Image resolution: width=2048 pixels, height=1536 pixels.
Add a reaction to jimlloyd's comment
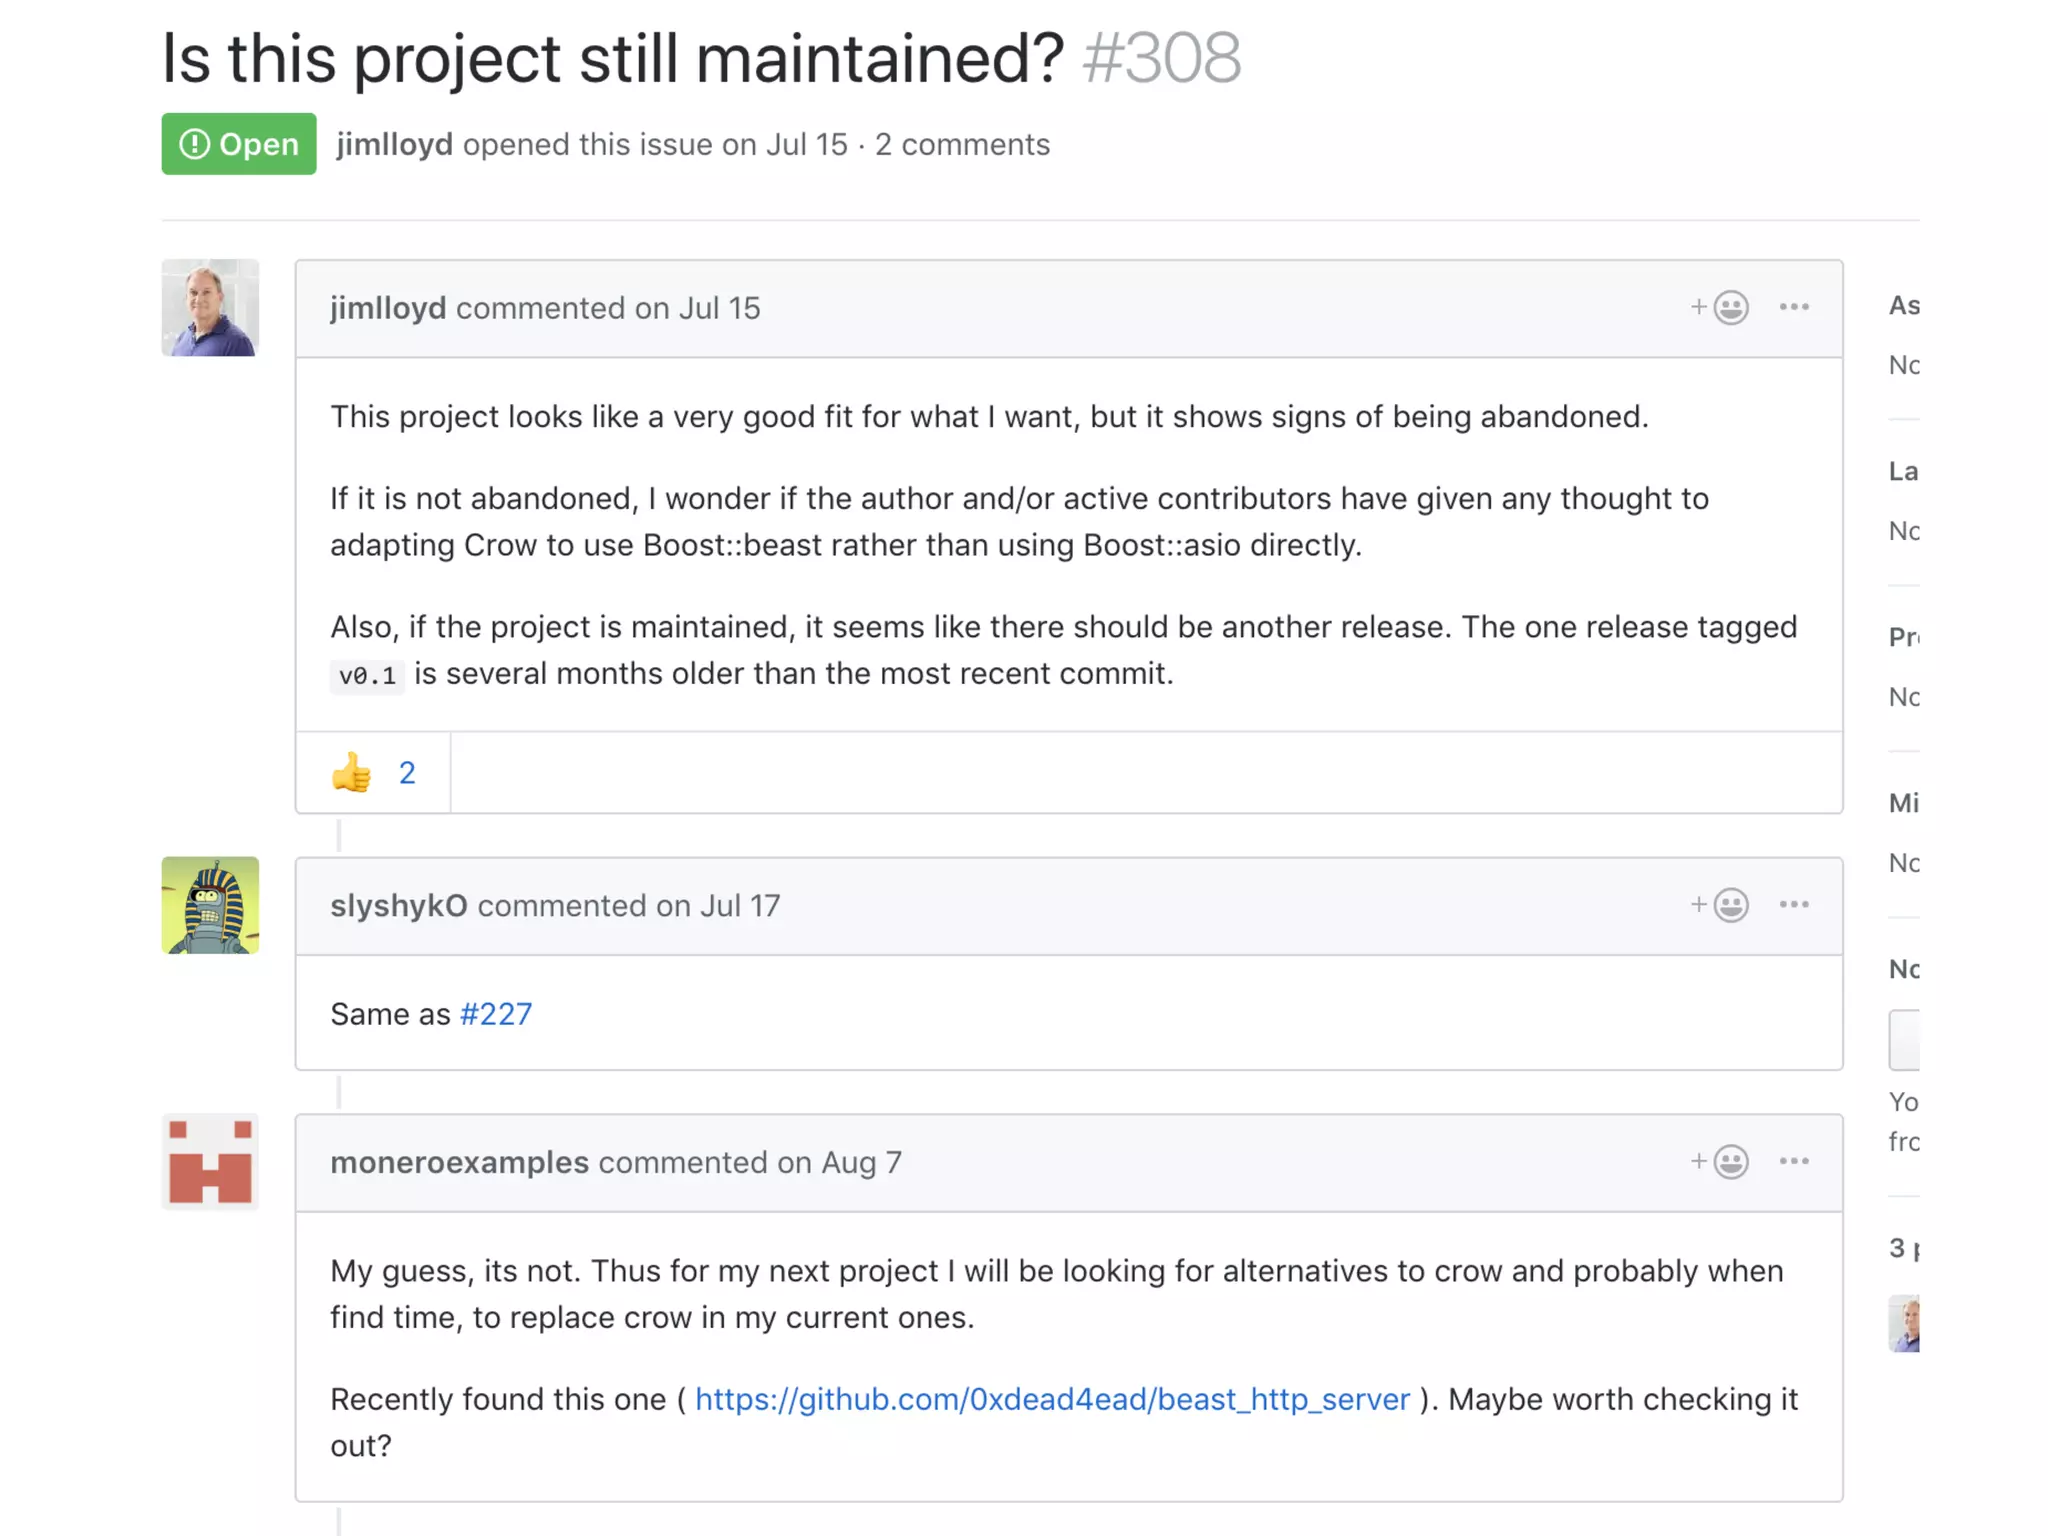click(x=1720, y=307)
